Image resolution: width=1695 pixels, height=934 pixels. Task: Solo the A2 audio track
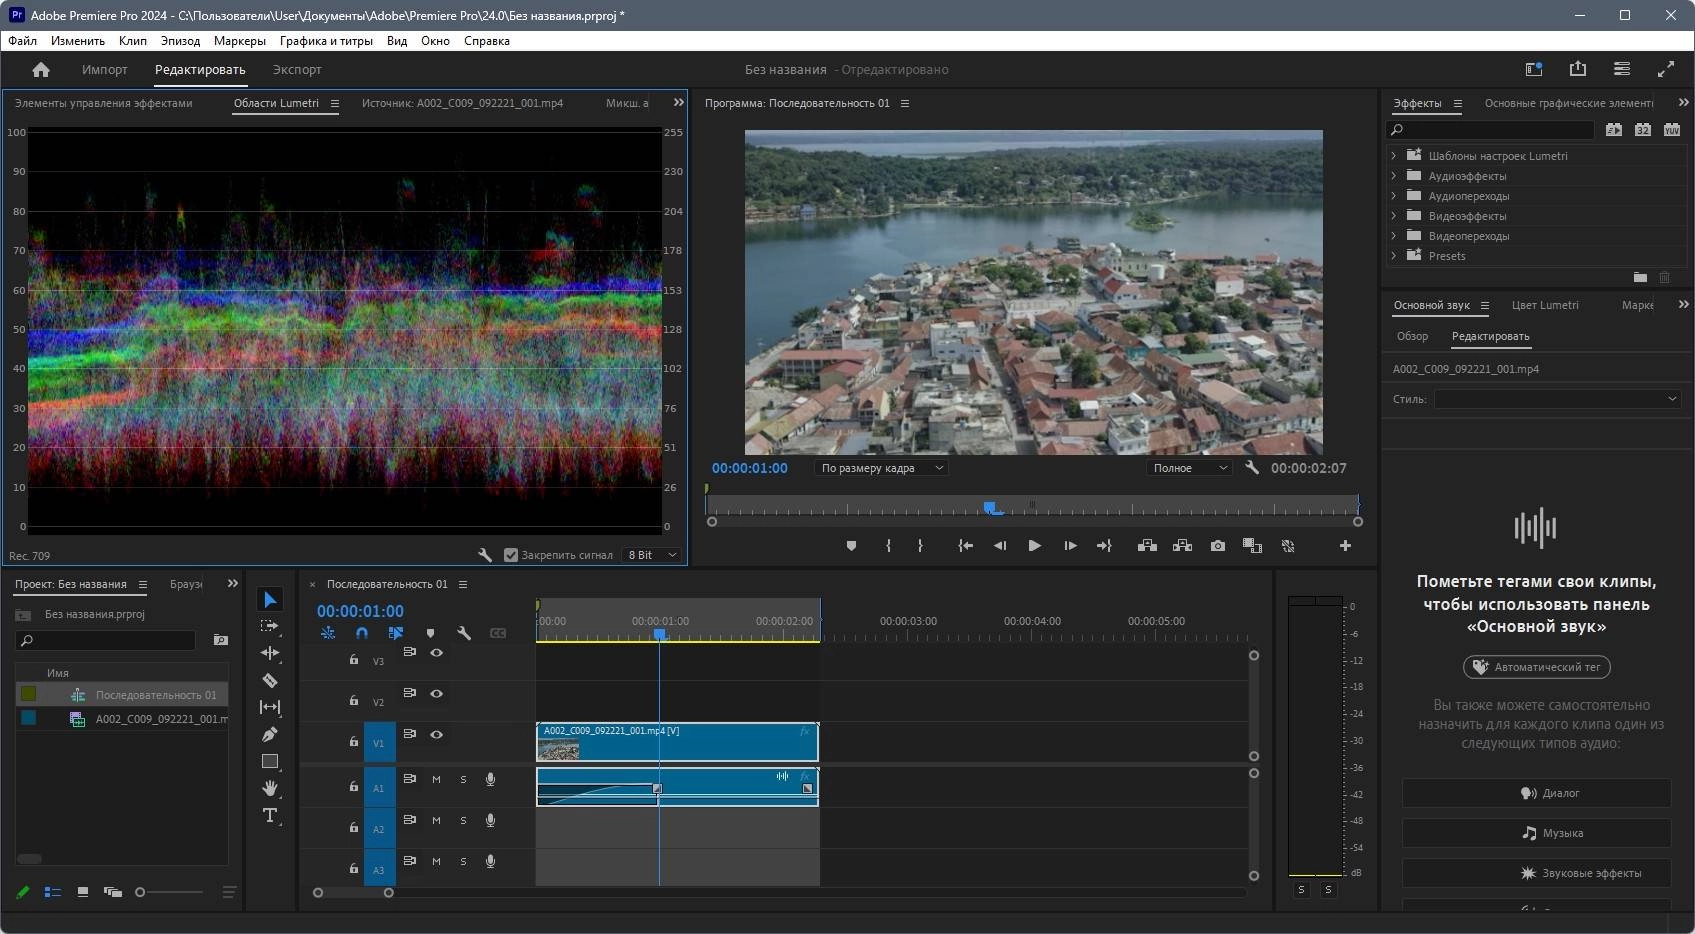click(463, 820)
